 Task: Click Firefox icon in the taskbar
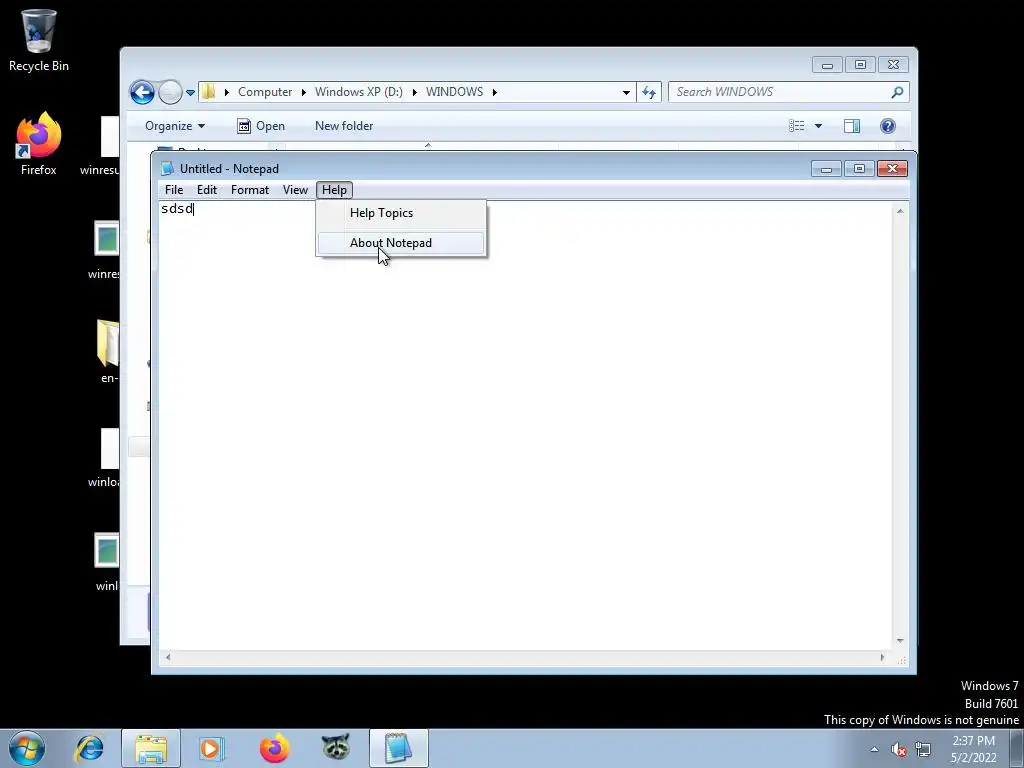274,748
